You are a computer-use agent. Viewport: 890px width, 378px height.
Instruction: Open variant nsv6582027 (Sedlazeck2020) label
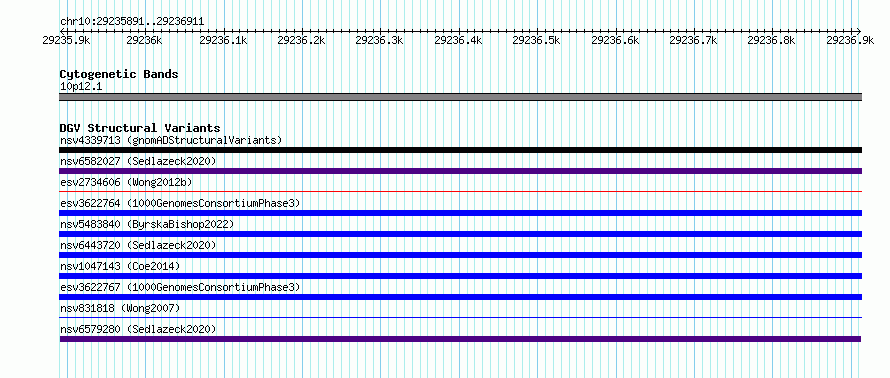coord(138,161)
